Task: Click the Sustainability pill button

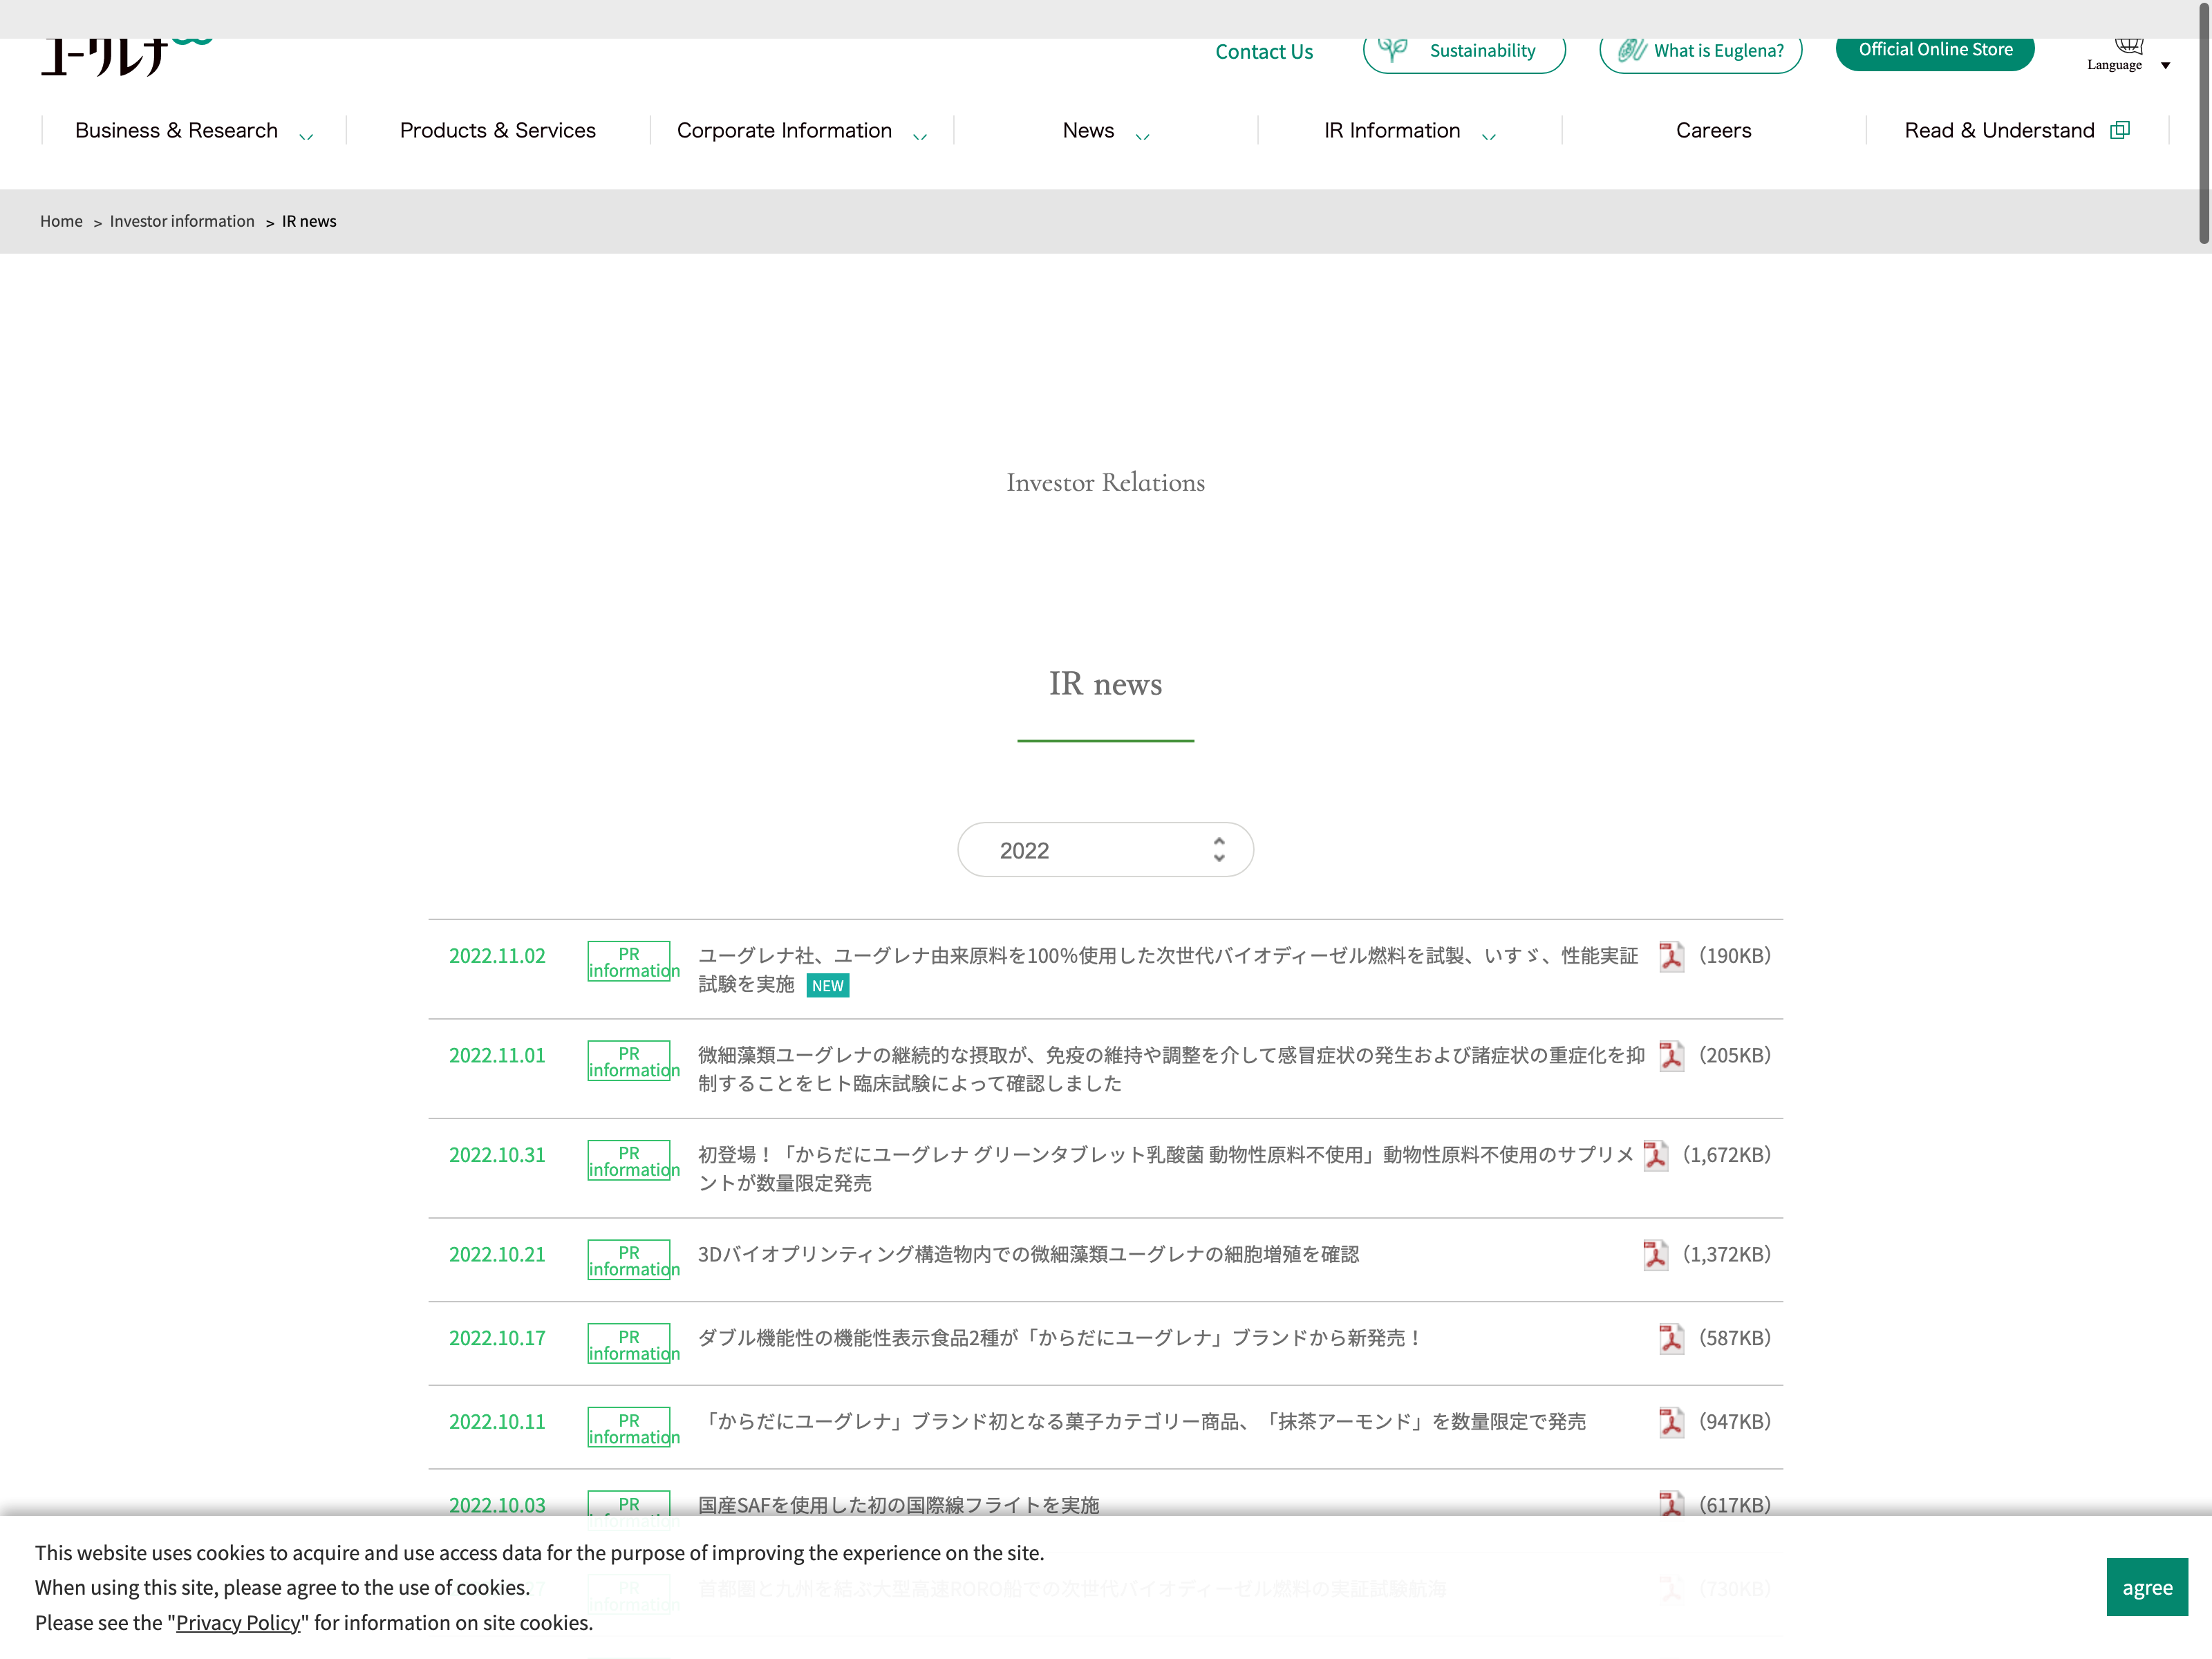Action: click(1464, 51)
